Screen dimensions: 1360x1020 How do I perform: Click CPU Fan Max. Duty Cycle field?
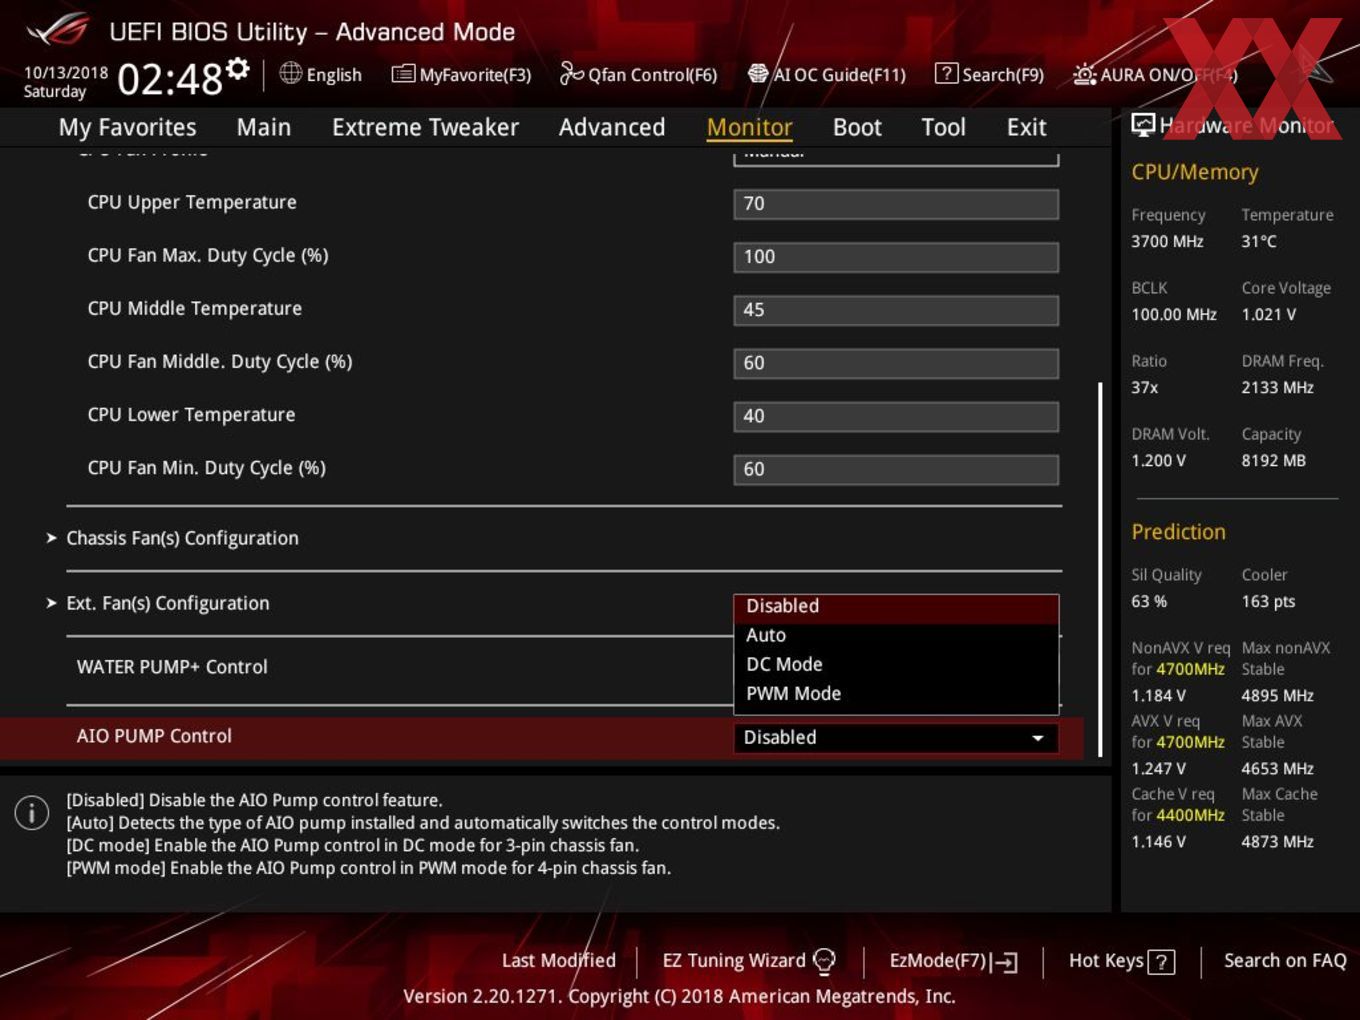coord(896,257)
